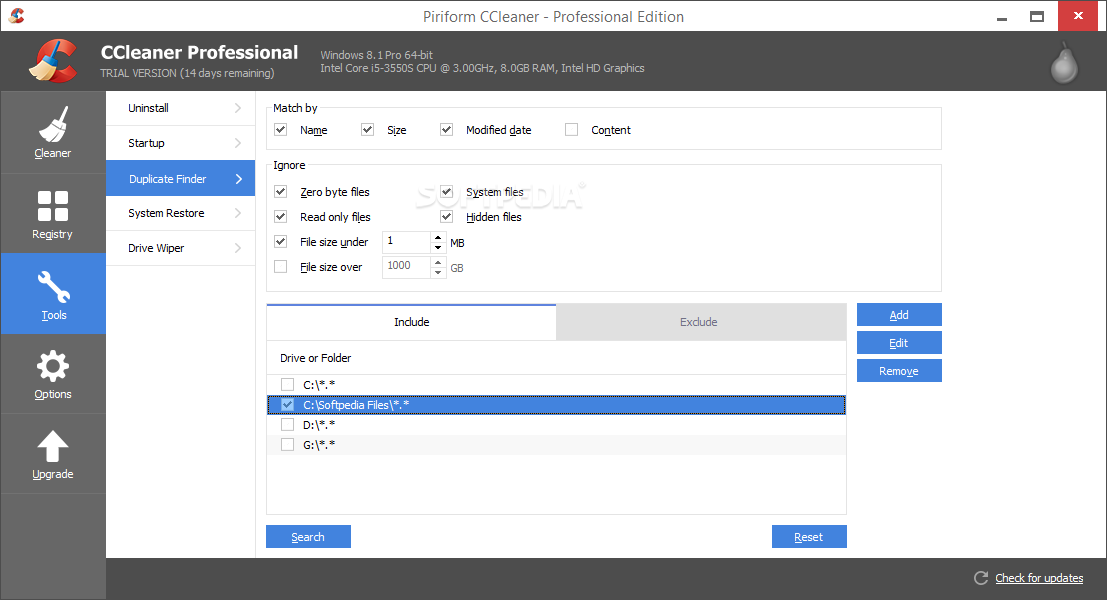Decrease File size over value with down arrow
Image resolution: width=1107 pixels, height=600 pixels.
coord(438,272)
